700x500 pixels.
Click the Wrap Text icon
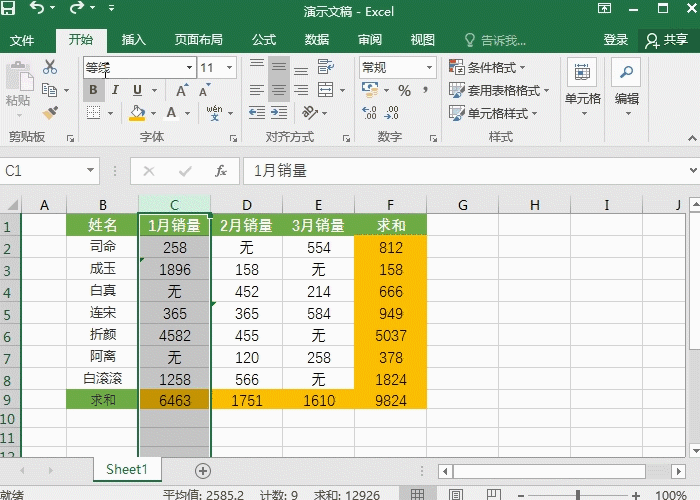(x=326, y=67)
